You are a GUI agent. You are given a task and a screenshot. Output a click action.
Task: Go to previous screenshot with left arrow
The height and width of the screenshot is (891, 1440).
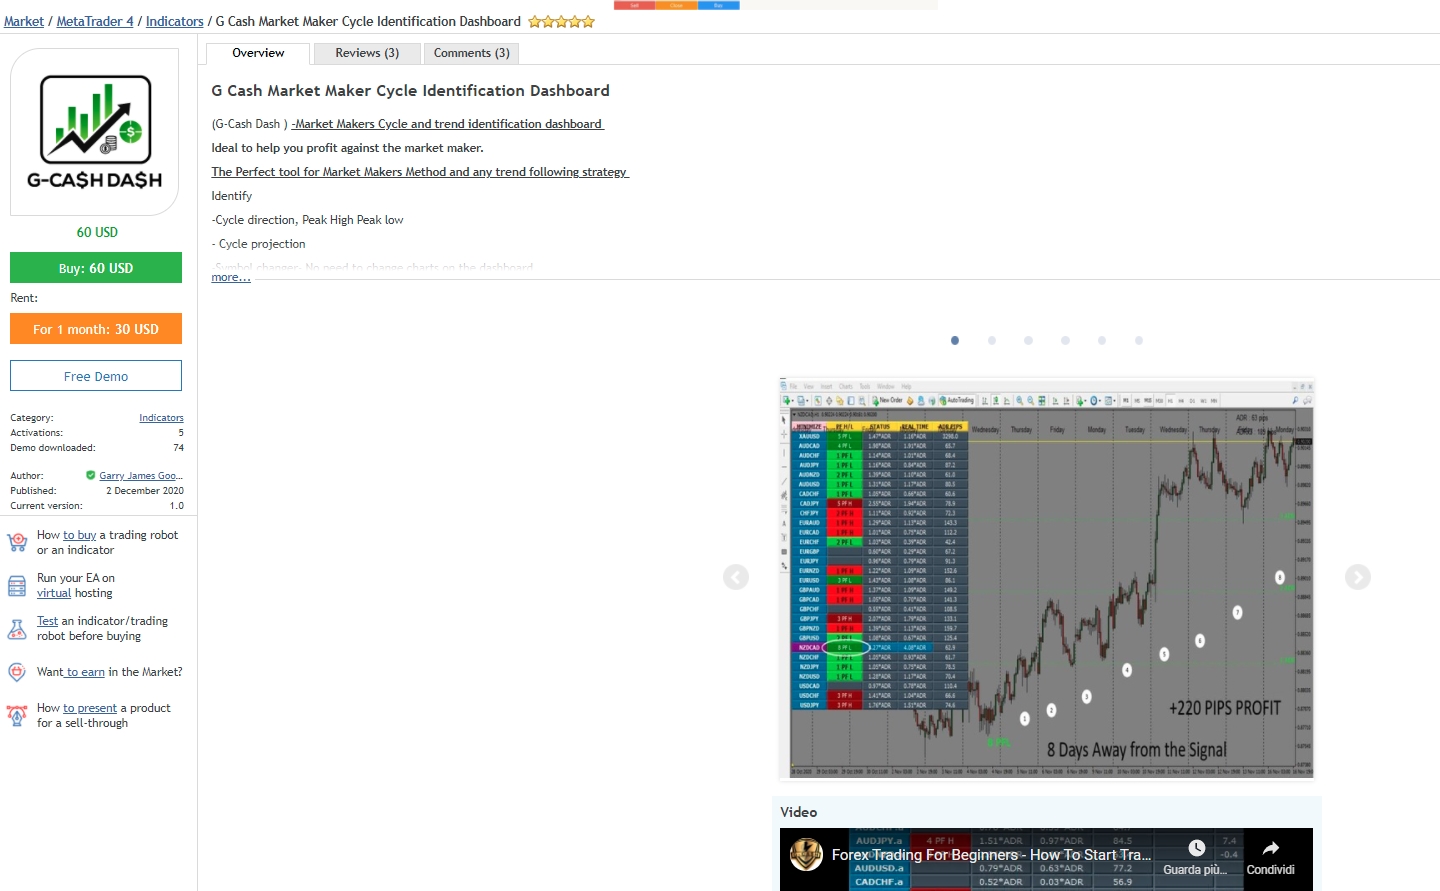click(x=736, y=577)
